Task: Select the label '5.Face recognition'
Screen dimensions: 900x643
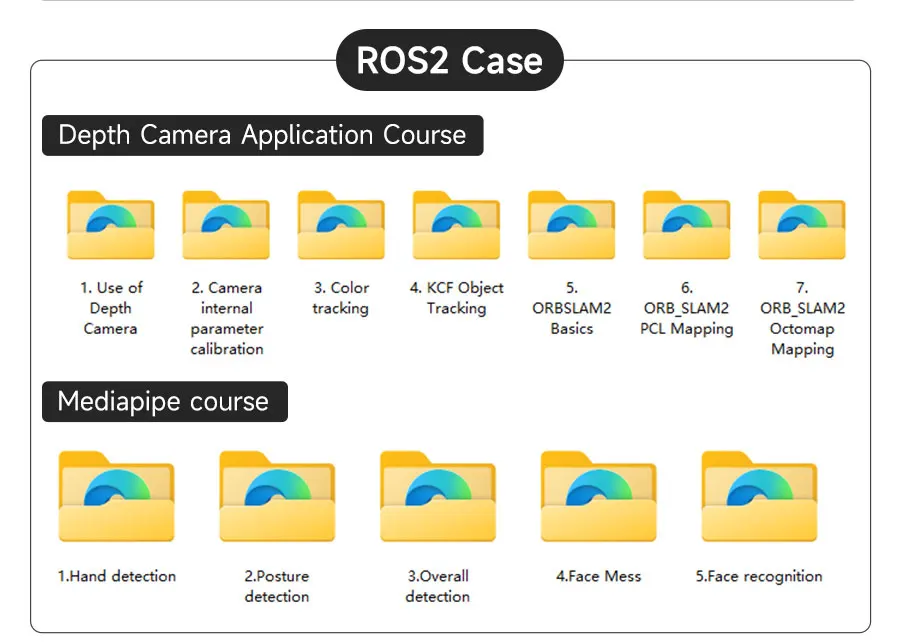Action: point(759,576)
